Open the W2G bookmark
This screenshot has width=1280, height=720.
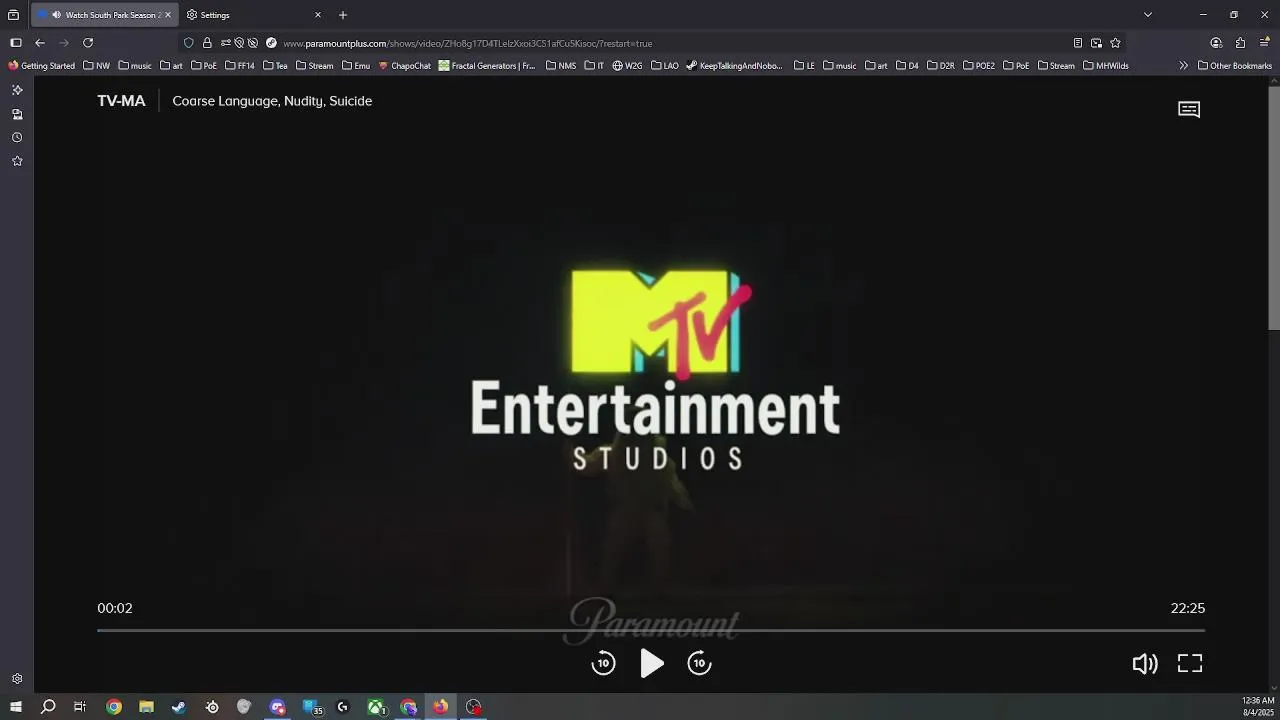tap(627, 66)
